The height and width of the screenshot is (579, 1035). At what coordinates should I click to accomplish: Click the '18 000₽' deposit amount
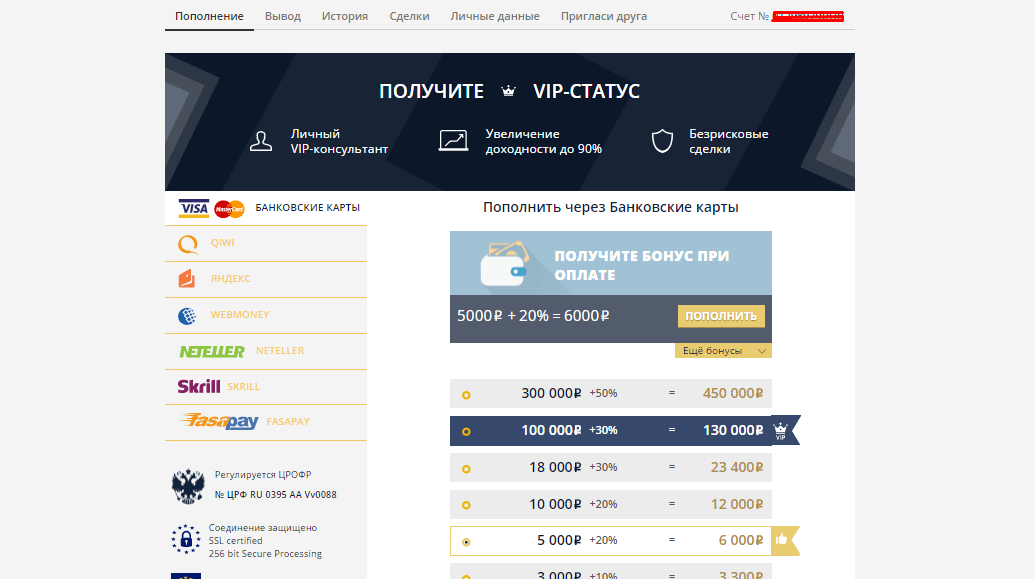click(x=555, y=467)
